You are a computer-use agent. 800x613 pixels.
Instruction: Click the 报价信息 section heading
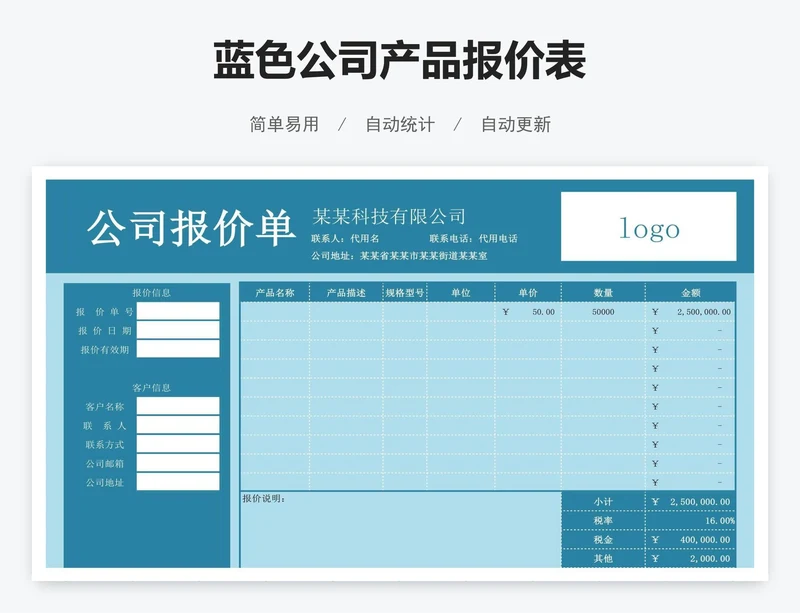(152, 292)
